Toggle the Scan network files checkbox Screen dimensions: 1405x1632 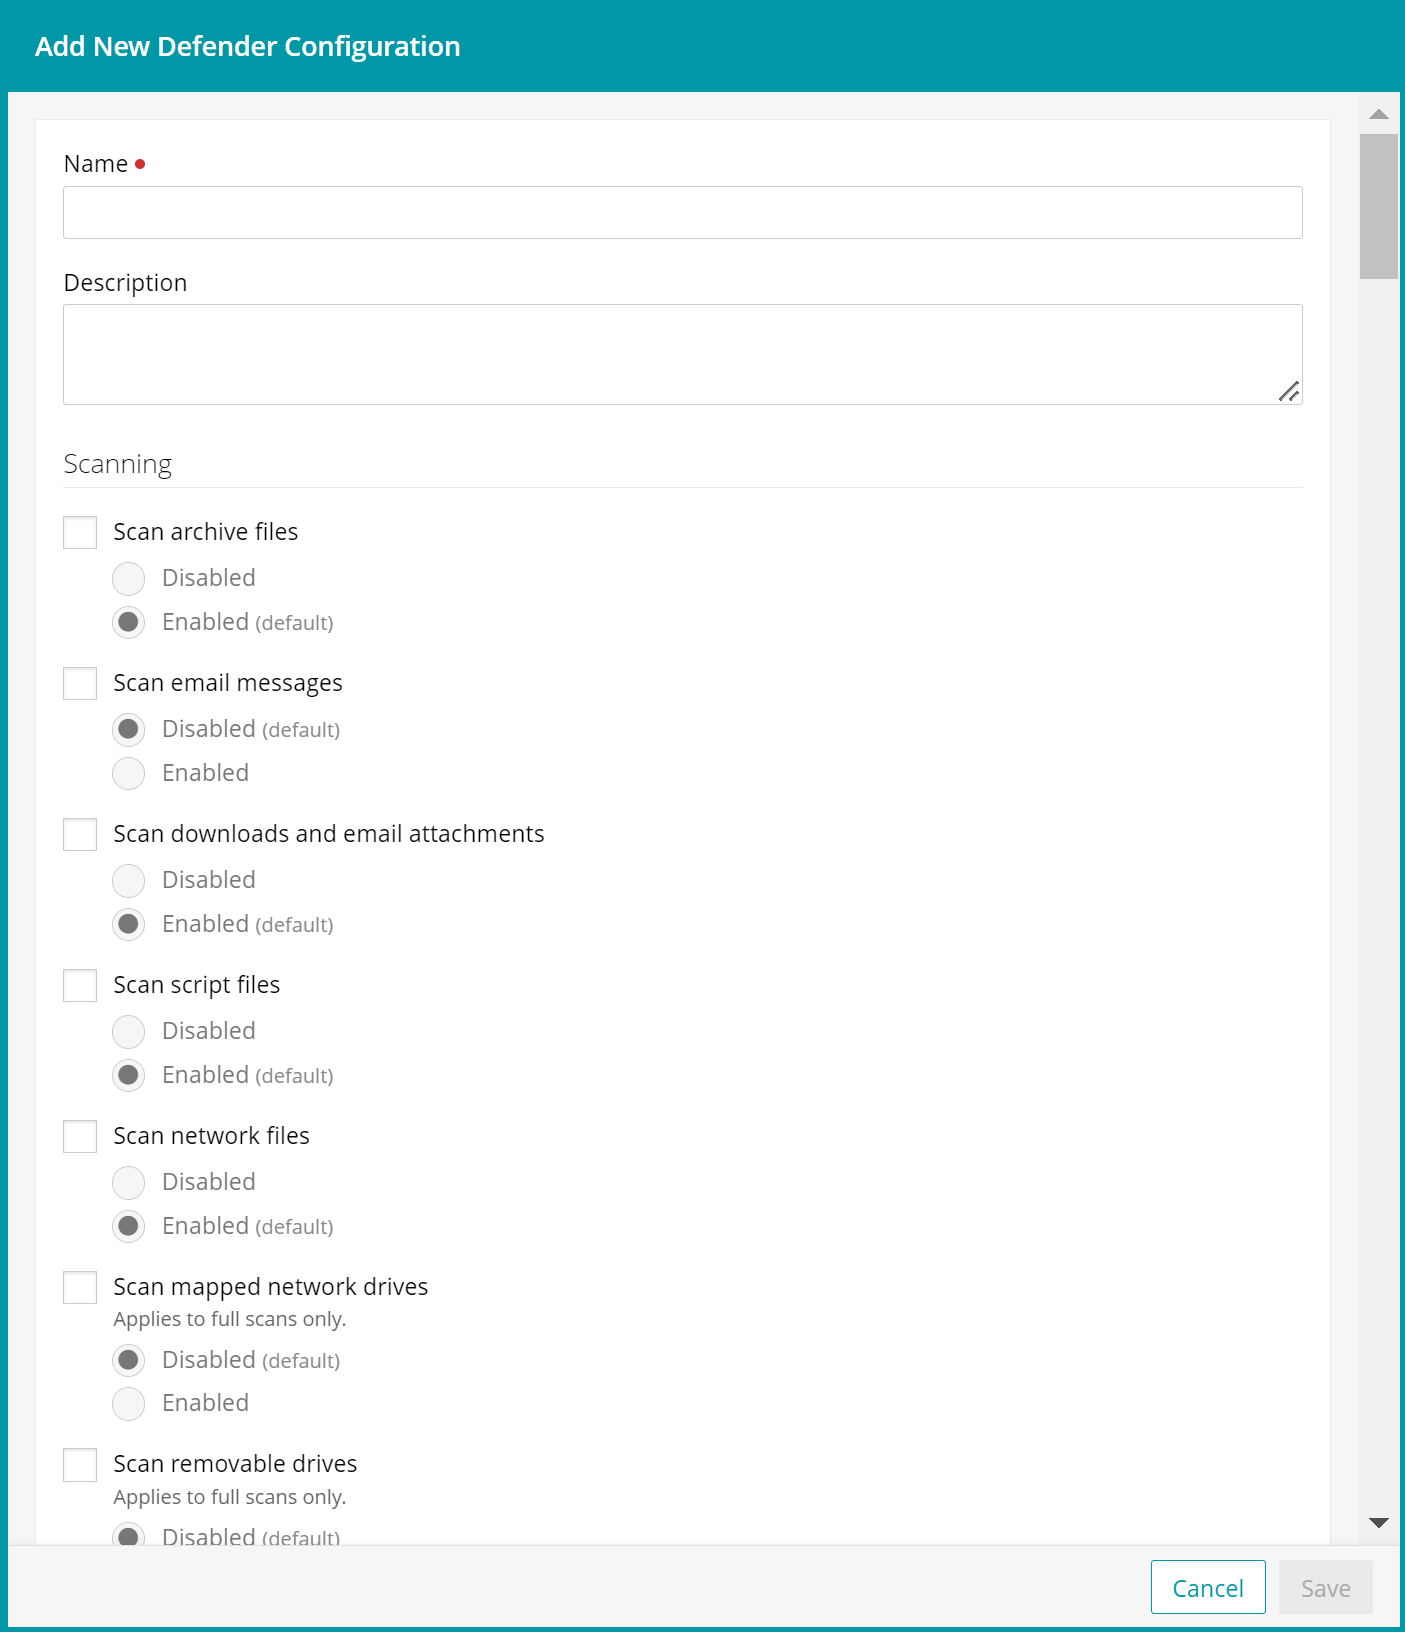coord(80,1136)
